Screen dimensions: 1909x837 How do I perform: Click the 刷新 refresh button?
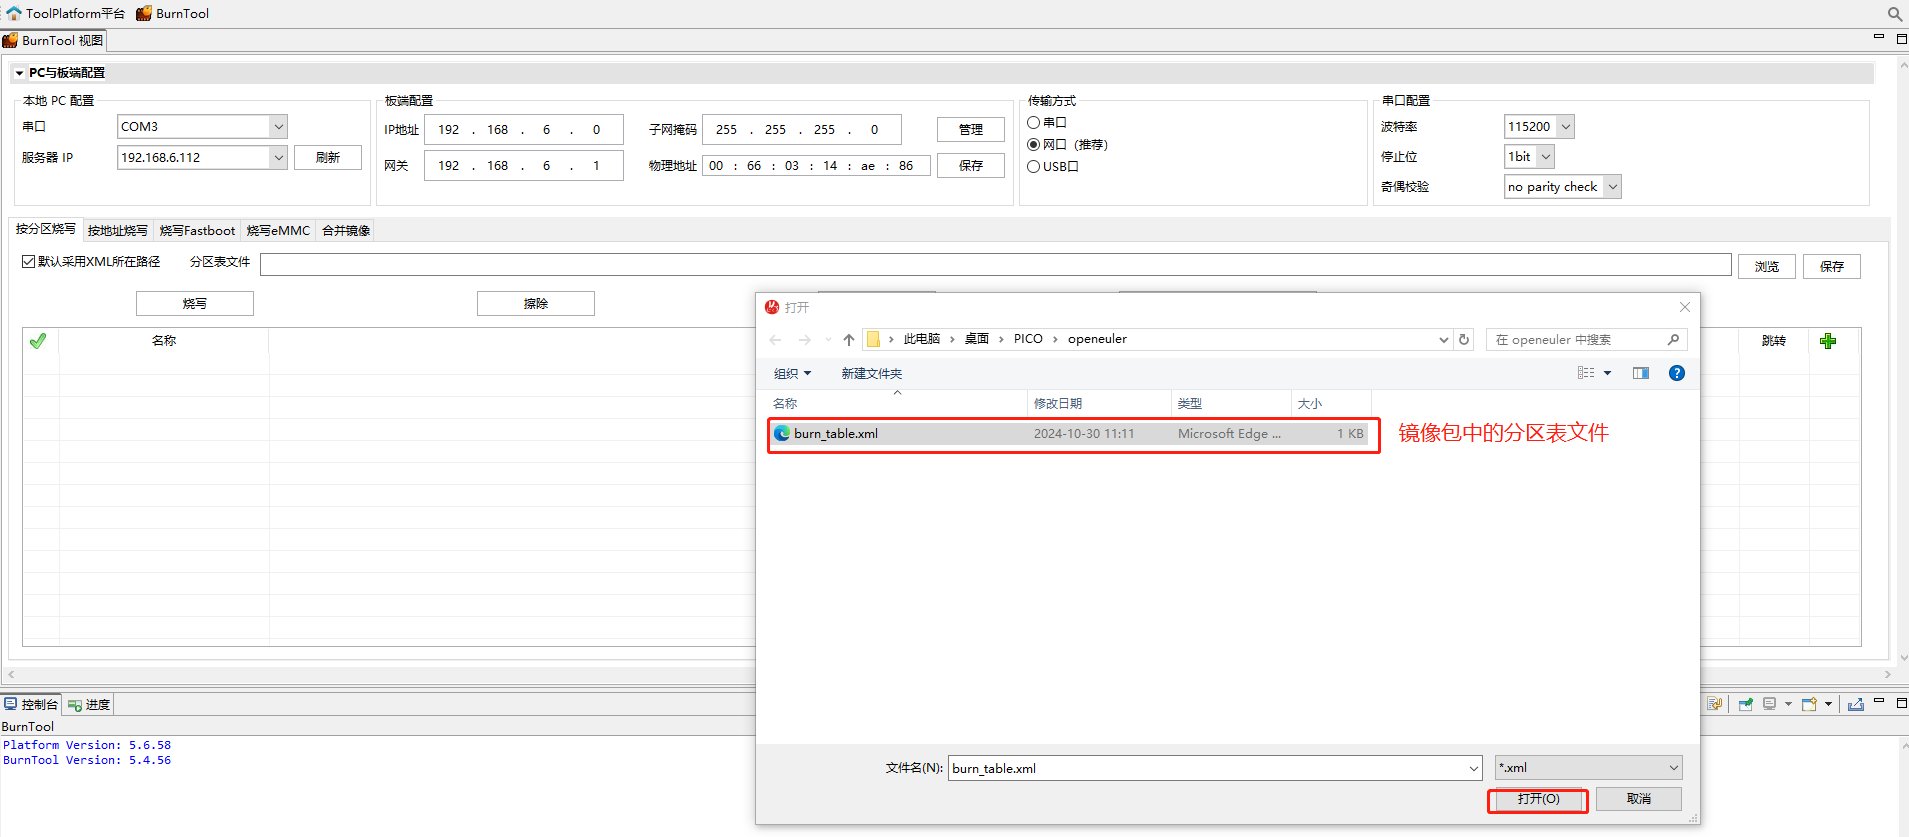coord(327,158)
